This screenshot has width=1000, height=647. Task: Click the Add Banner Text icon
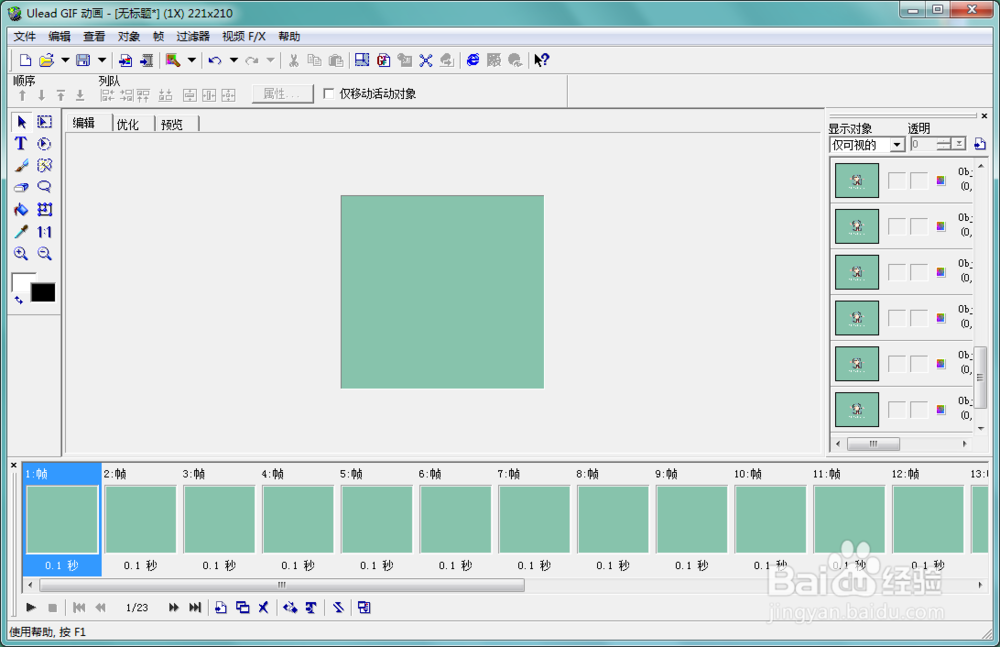pyautogui.click(x=311, y=607)
